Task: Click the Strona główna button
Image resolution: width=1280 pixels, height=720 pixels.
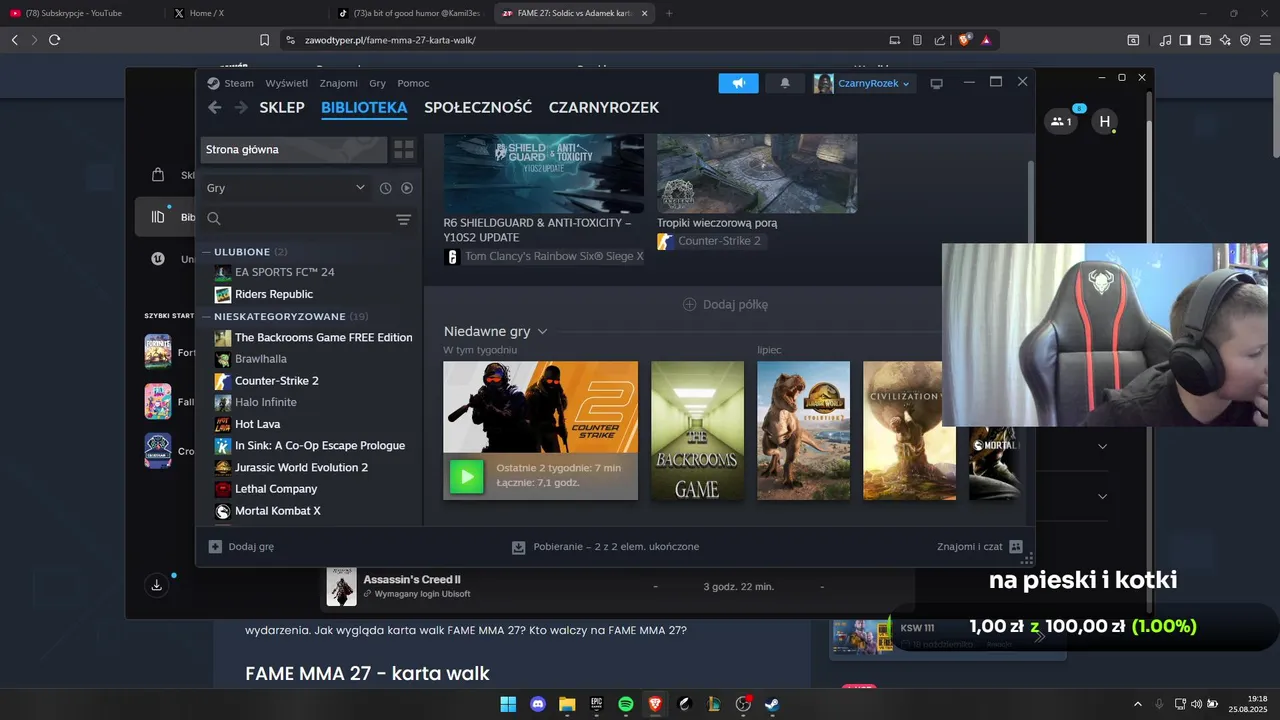Action: pos(294,150)
